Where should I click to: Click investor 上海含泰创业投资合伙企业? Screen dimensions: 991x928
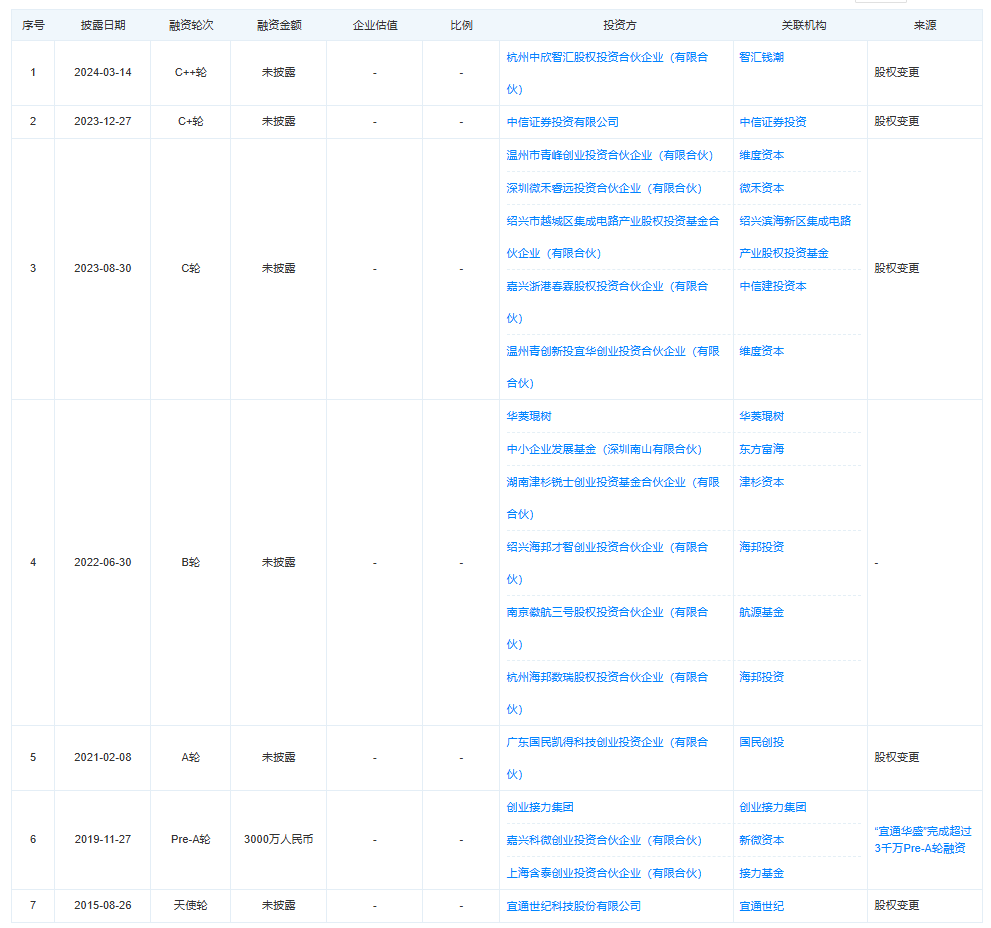click(604, 873)
